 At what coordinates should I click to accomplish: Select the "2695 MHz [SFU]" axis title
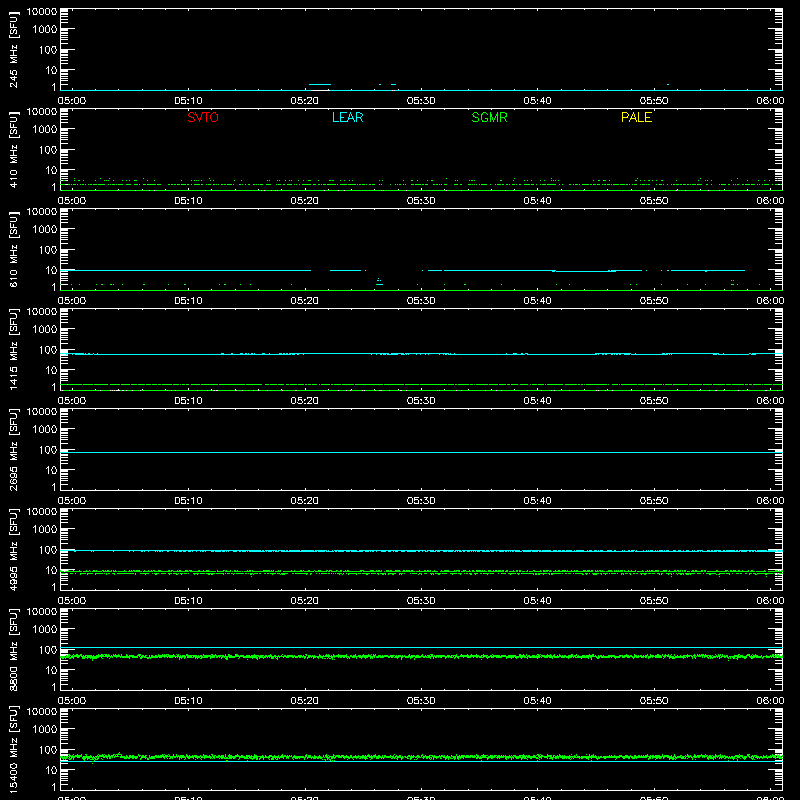coord(13,449)
